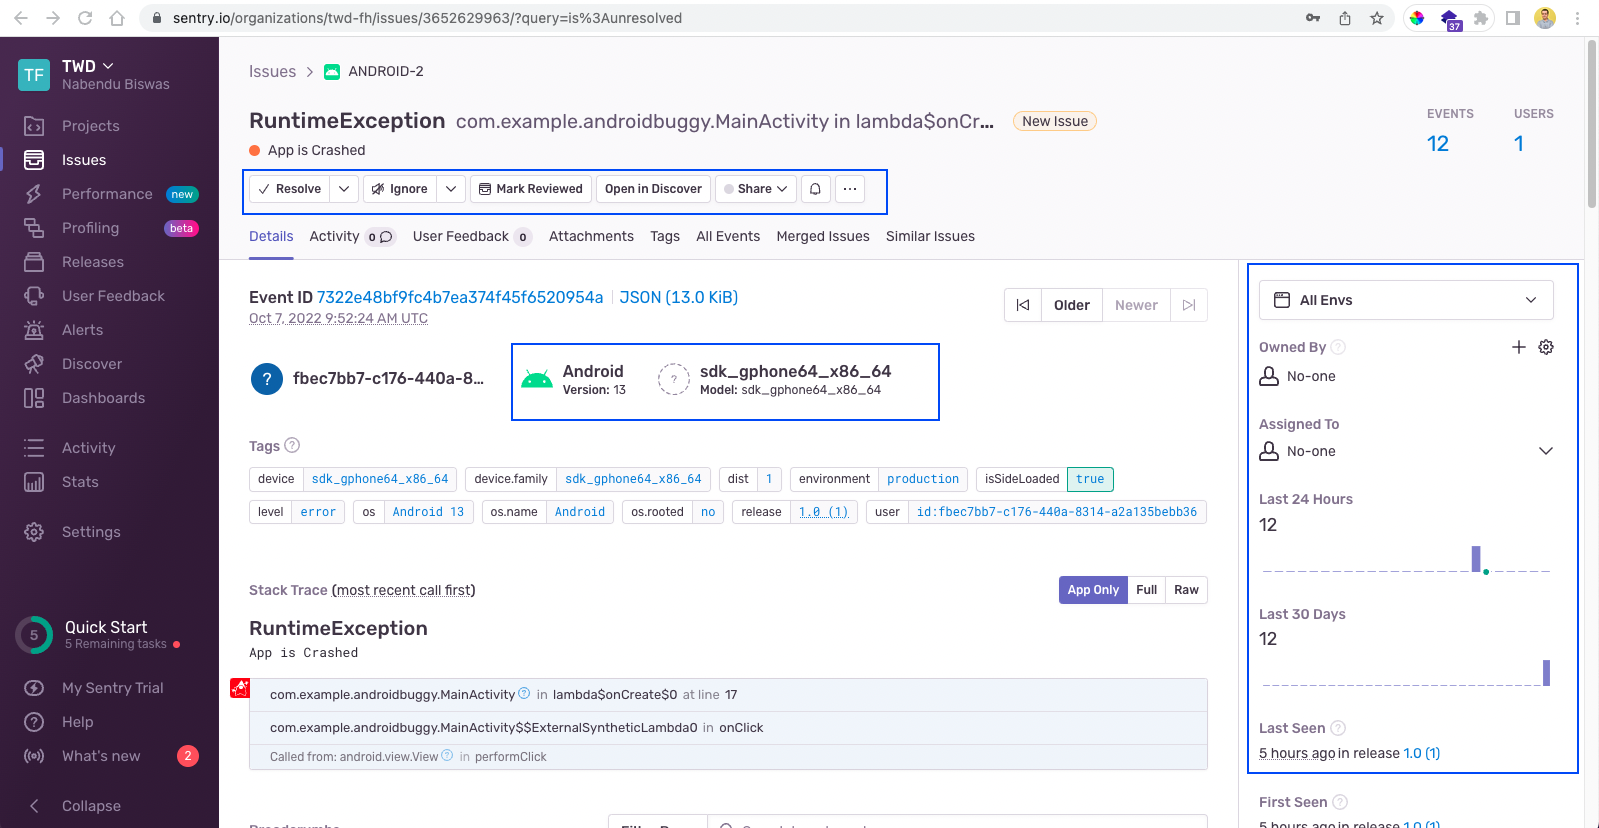Open the Profiling sidebar icon
Image resolution: width=1599 pixels, height=828 pixels.
pyautogui.click(x=34, y=228)
